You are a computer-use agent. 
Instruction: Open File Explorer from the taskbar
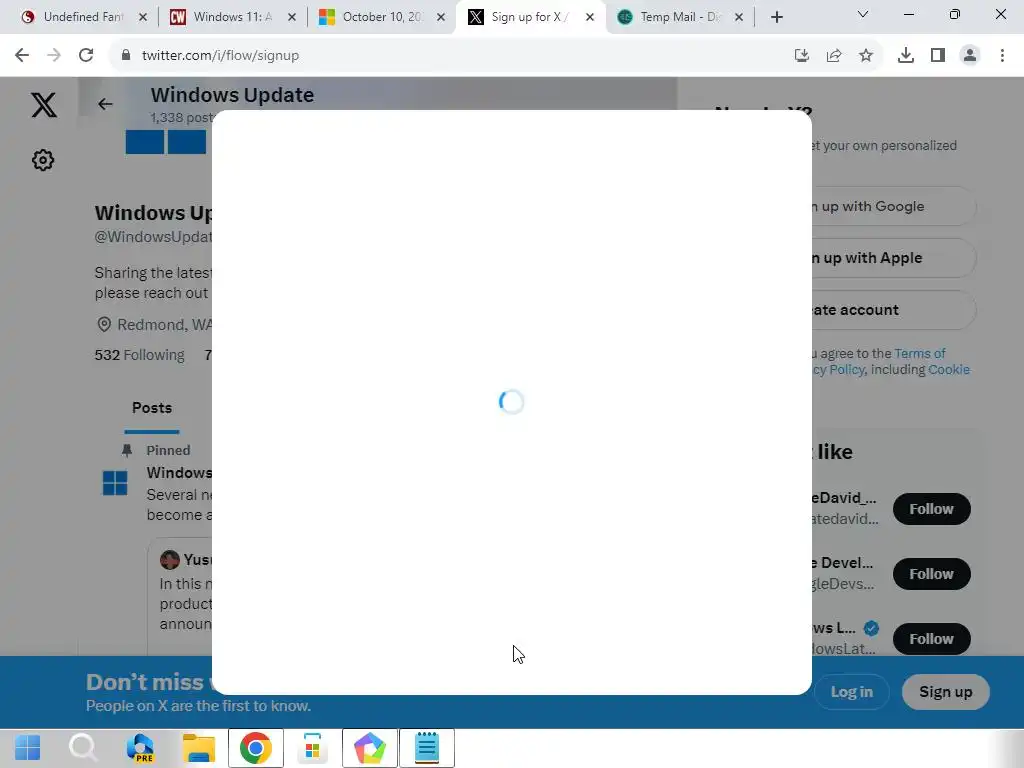coord(199,748)
